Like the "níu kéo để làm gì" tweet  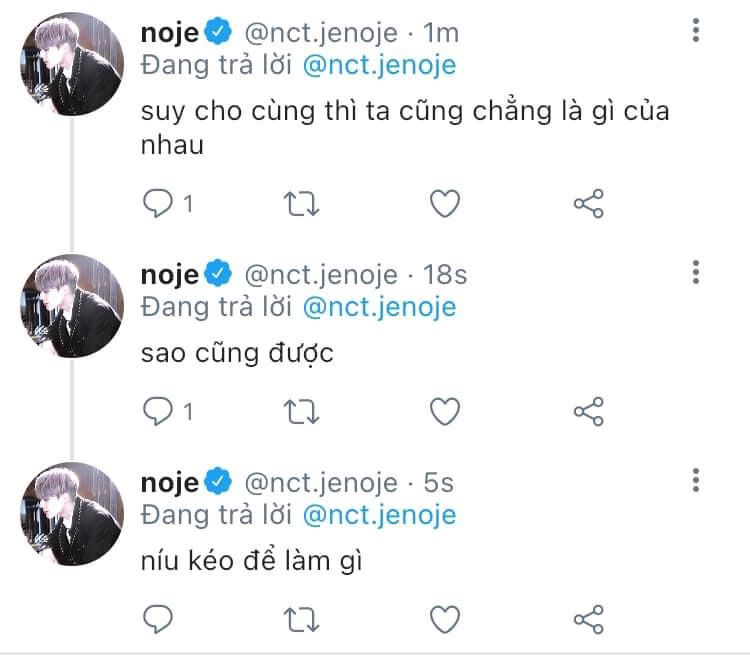pyautogui.click(x=444, y=618)
